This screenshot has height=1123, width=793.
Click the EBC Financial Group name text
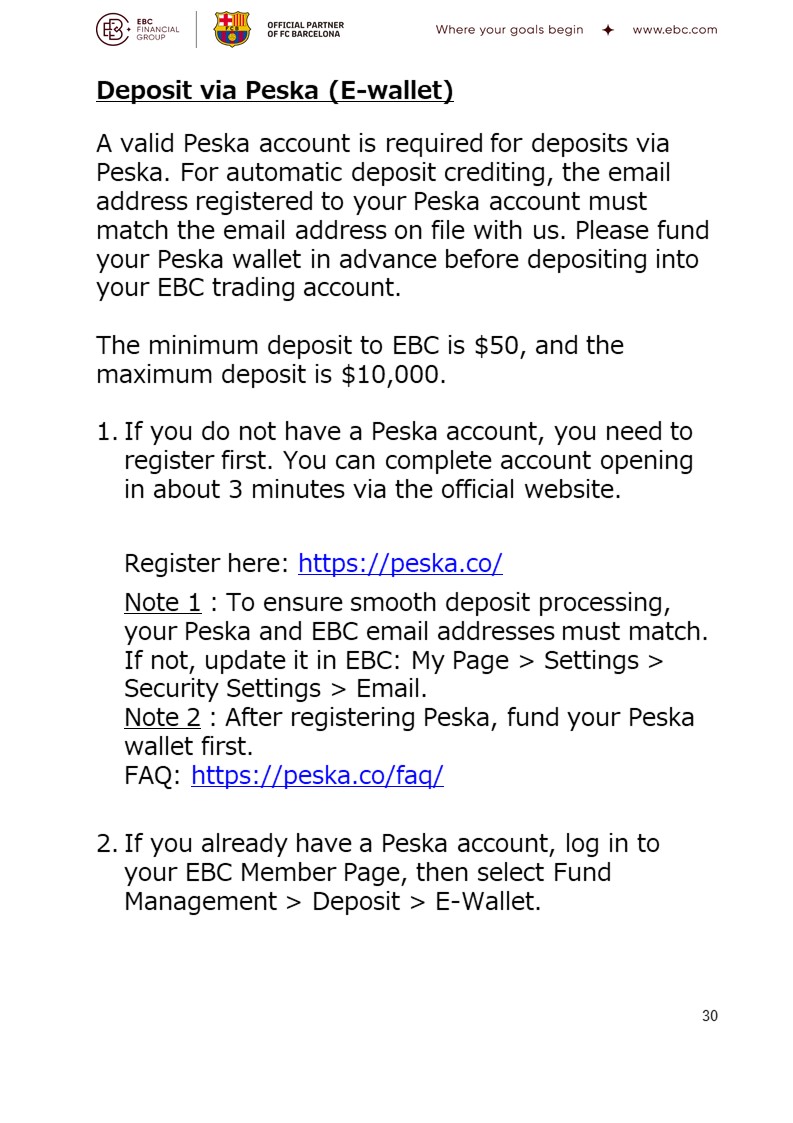pos(158,29)
